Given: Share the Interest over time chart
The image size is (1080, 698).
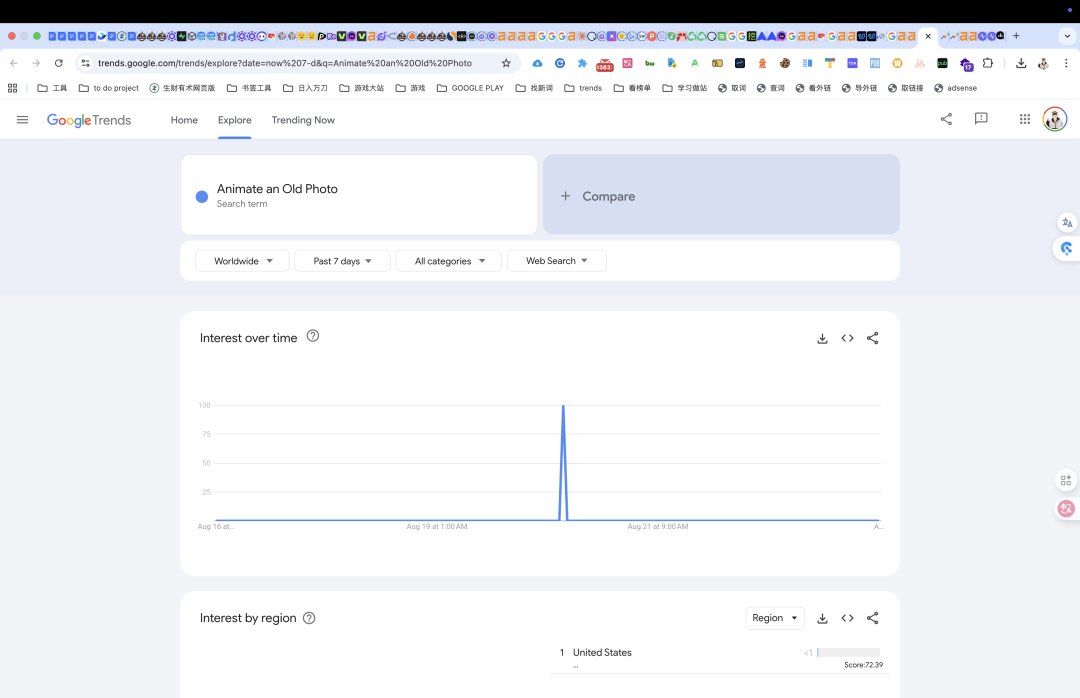Looking at the screenshot, I should tap(873, 338).
